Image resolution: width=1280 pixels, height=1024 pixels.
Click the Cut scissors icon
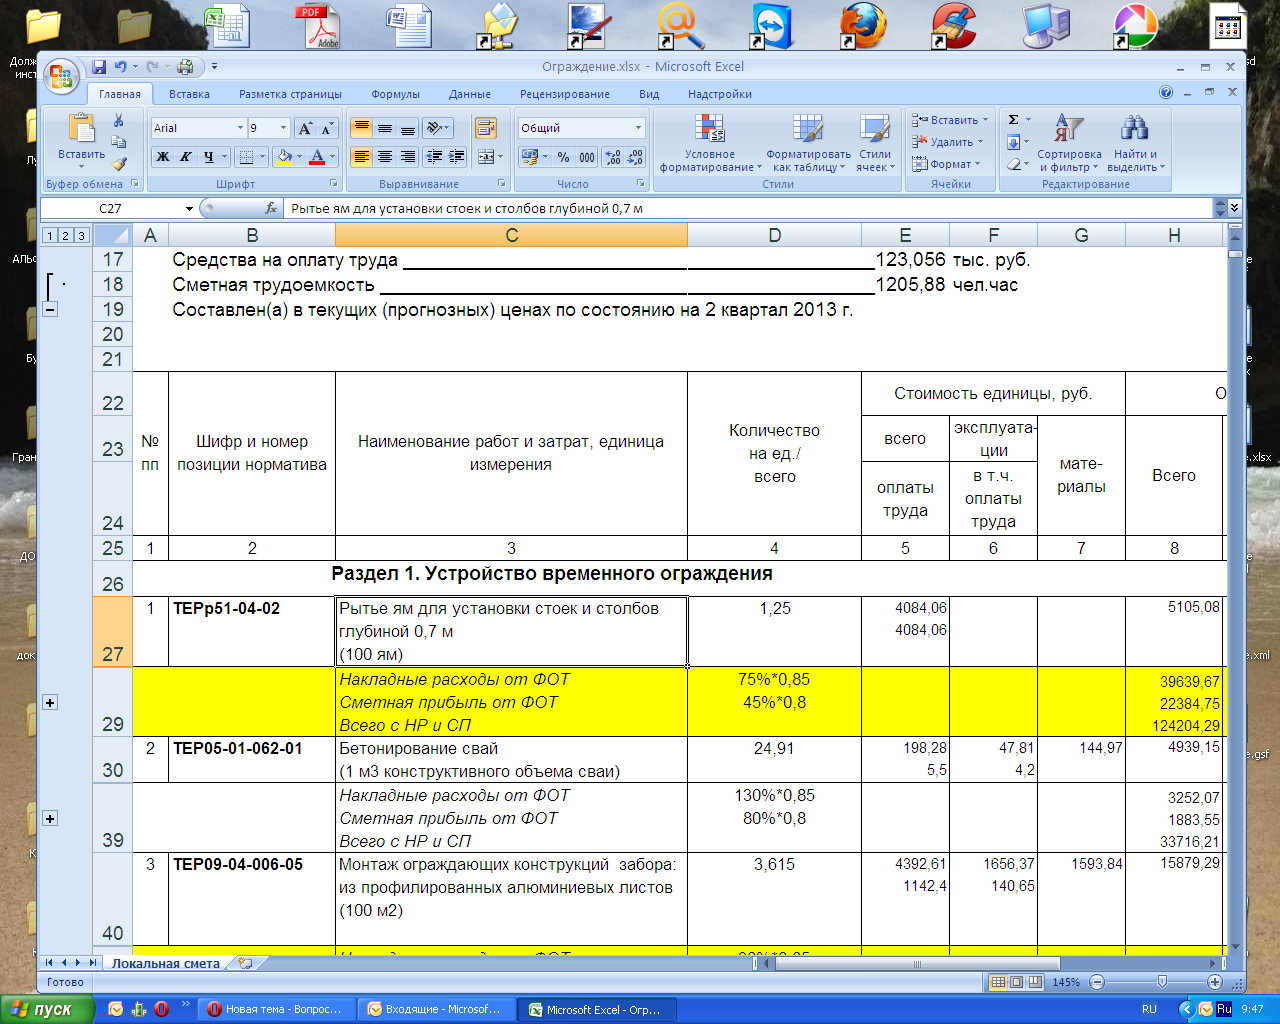[x=118, y=121]
